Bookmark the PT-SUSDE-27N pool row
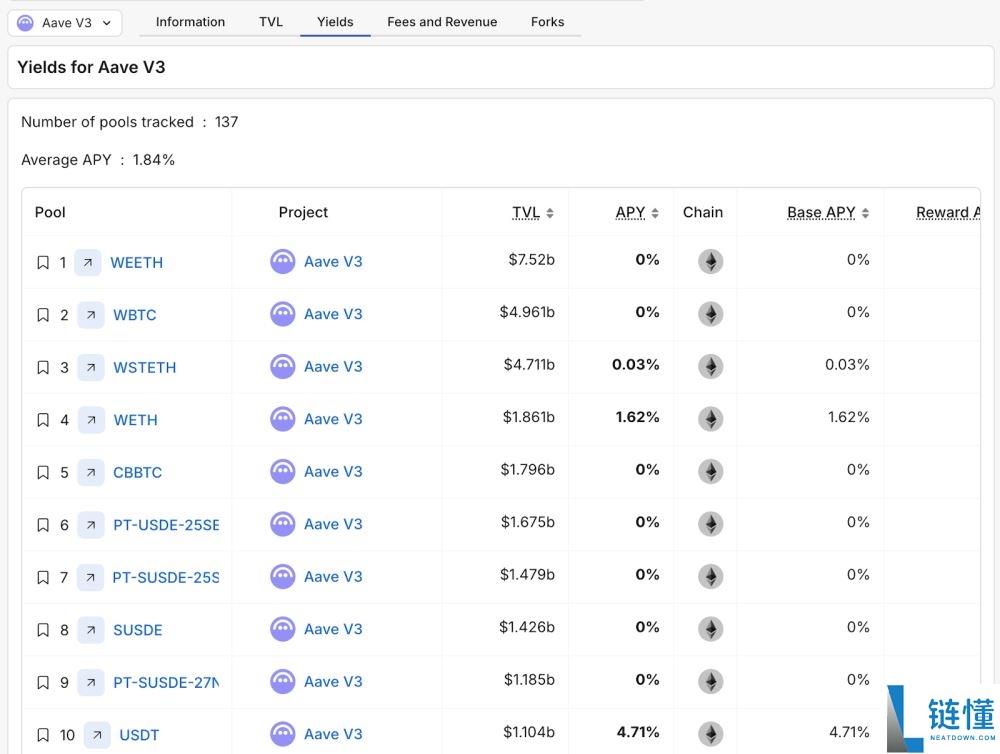 pos(43,683)
